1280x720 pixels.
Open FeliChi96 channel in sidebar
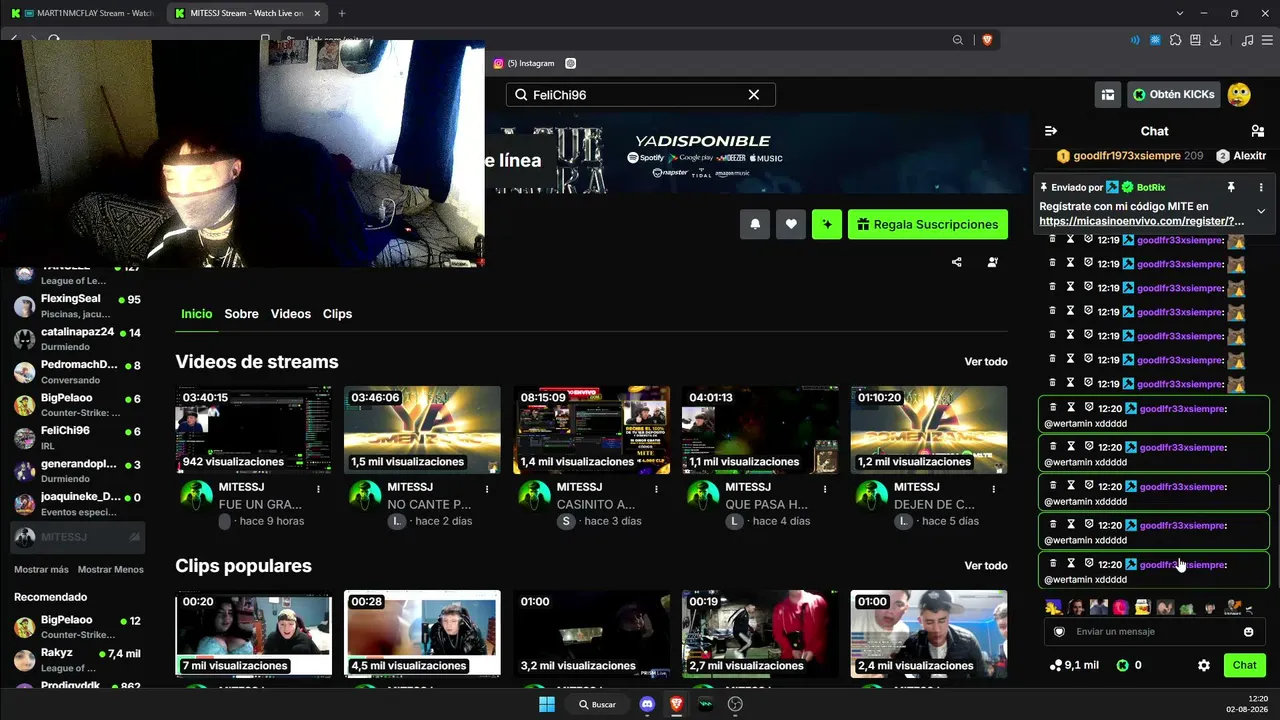click(x=78, y=437)
